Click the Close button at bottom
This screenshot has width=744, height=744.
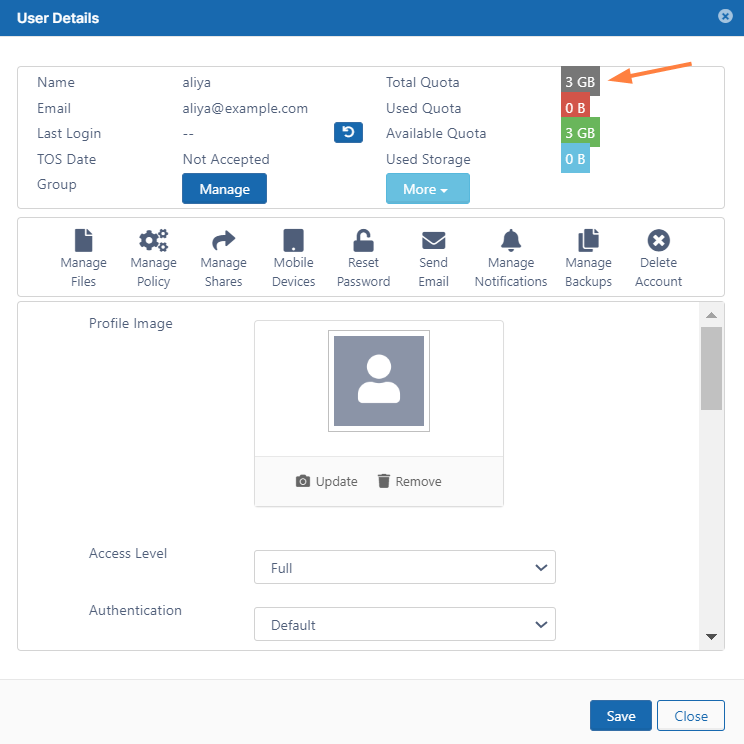pos(691,716)
